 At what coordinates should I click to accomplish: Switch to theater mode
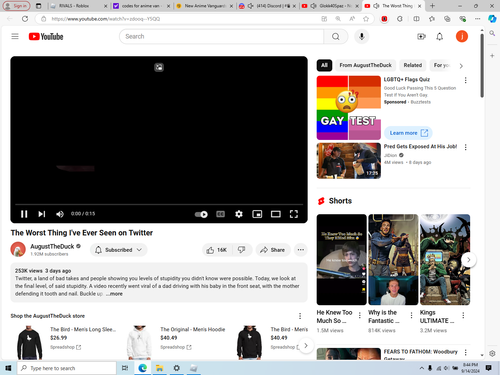[276, 214]
